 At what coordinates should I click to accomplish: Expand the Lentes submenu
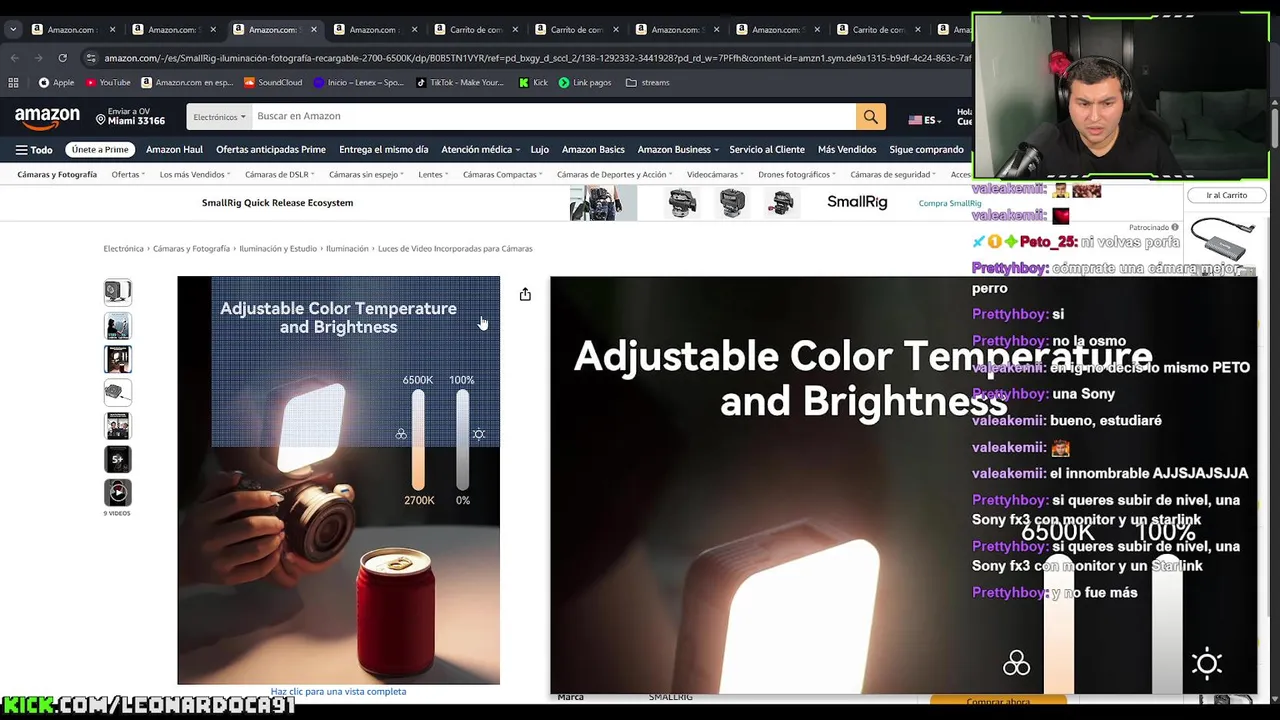tap(434, 174)
